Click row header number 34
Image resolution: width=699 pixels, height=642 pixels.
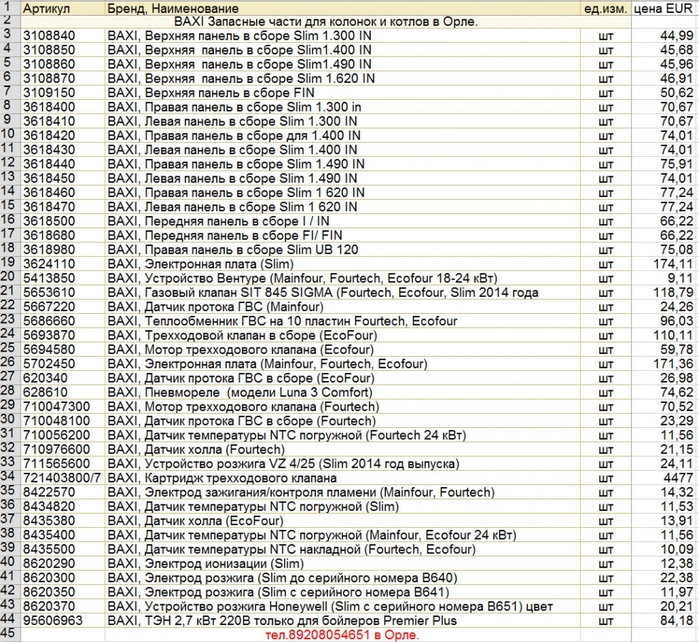point(9,477)
